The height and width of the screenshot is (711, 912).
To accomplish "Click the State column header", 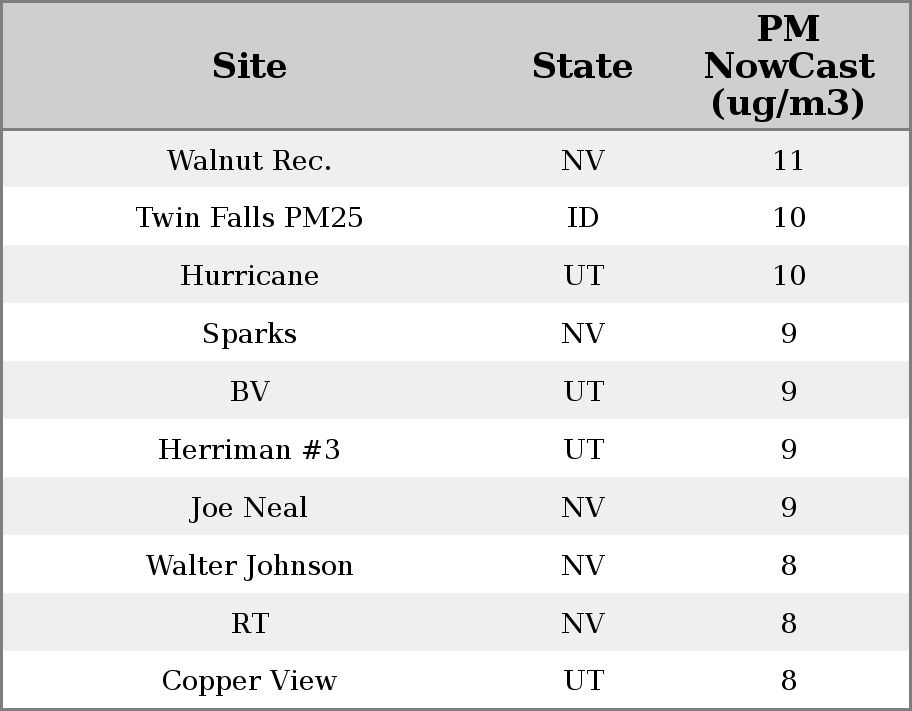I will pyautogui.click(x=582, y=66).
